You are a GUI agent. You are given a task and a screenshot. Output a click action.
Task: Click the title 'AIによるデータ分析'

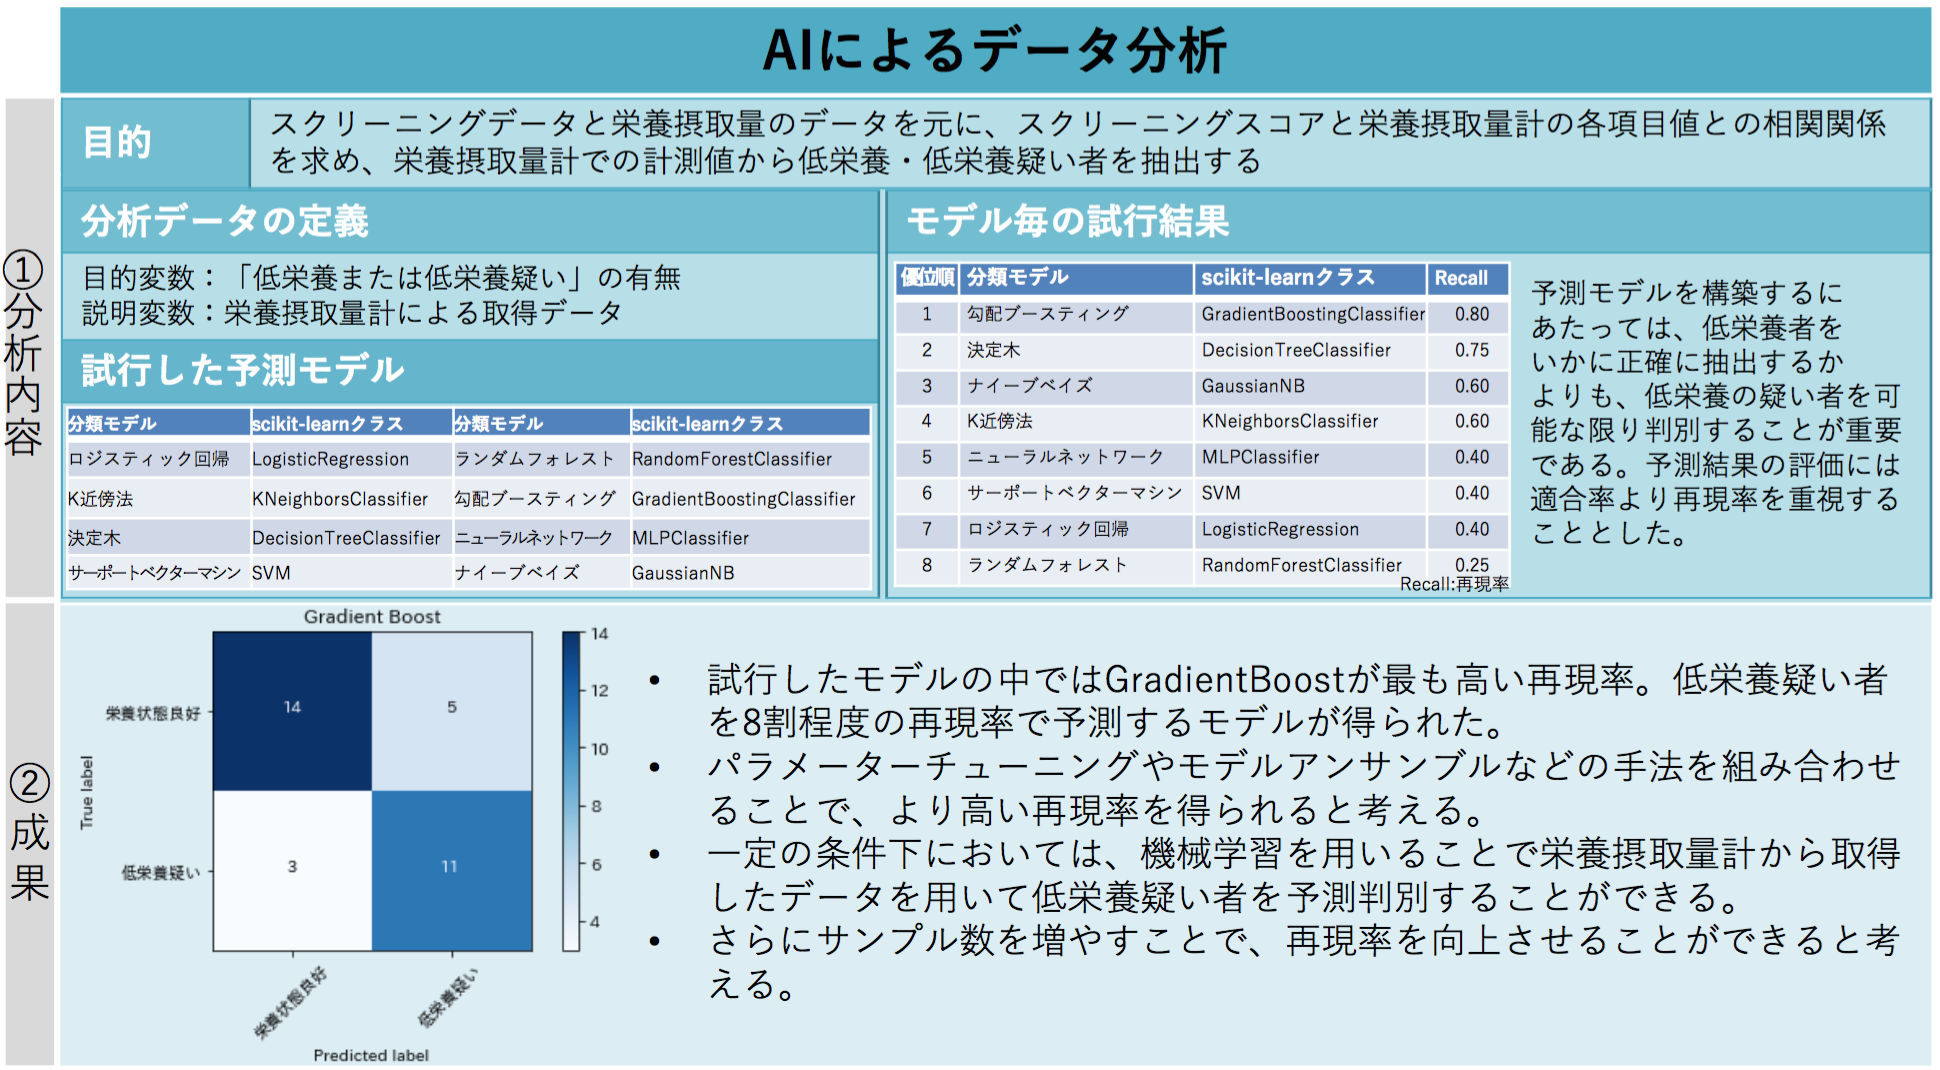click(x=994, y=50)
